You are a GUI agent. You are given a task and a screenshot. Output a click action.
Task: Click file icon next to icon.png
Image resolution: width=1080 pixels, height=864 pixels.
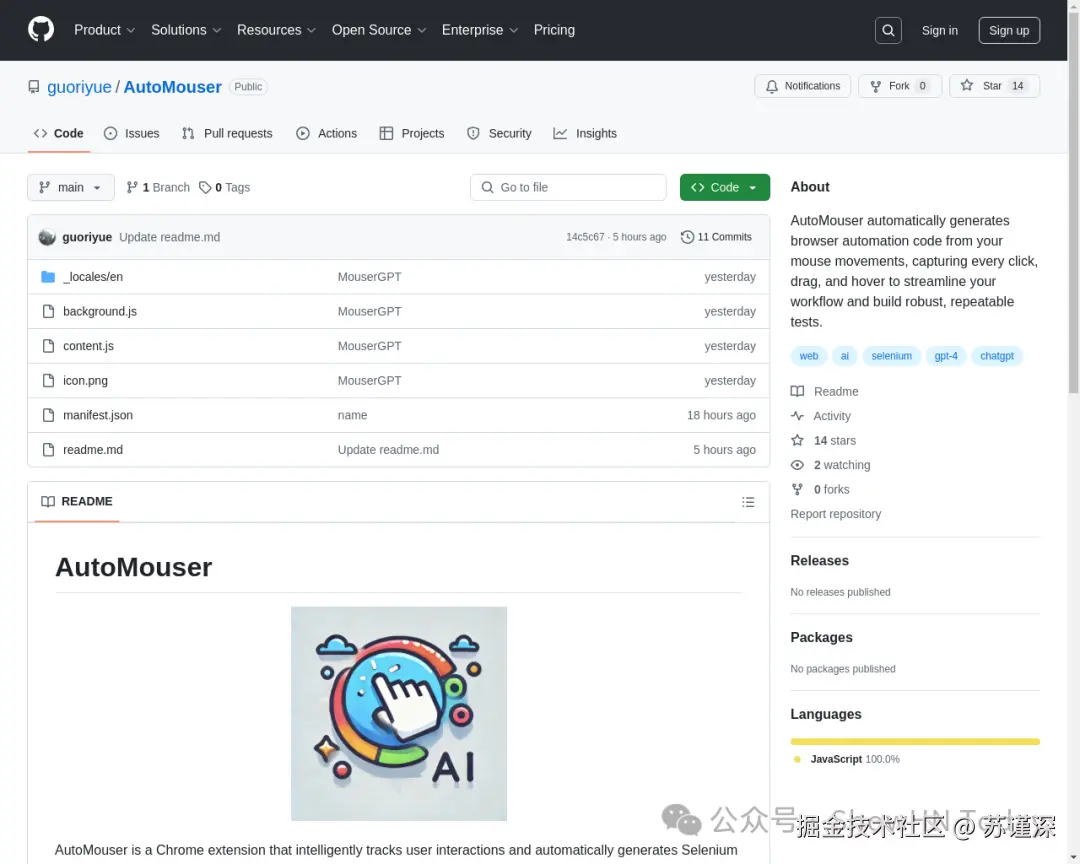pos(48,380)
